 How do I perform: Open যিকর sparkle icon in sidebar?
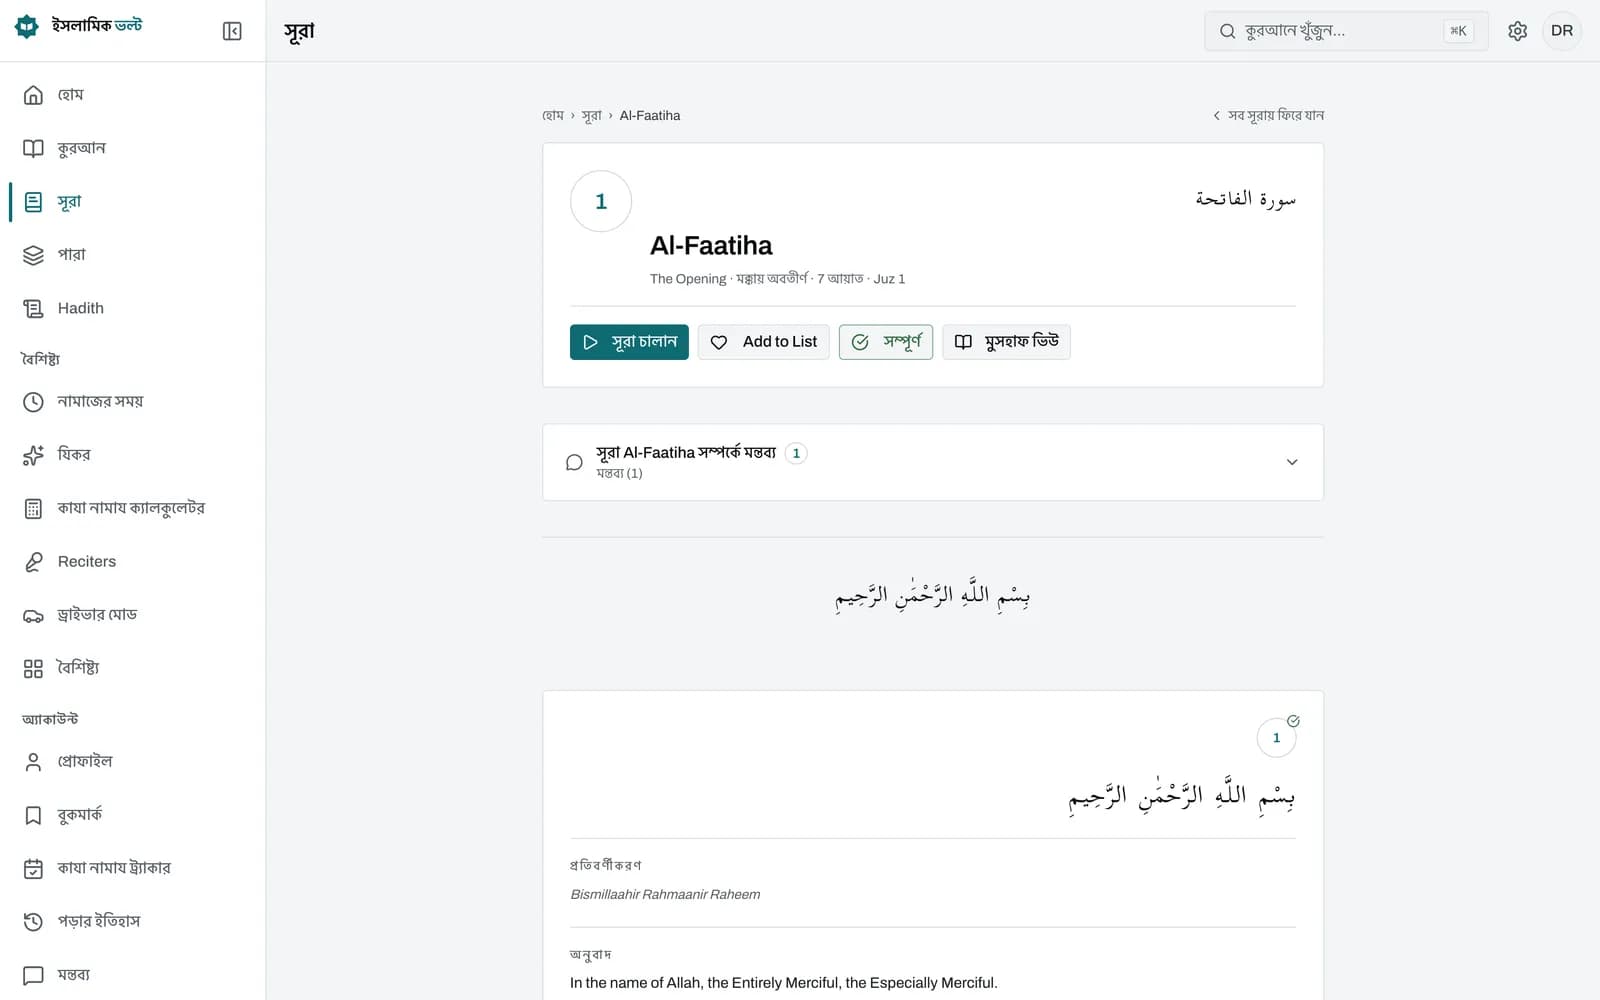[33, 455]
